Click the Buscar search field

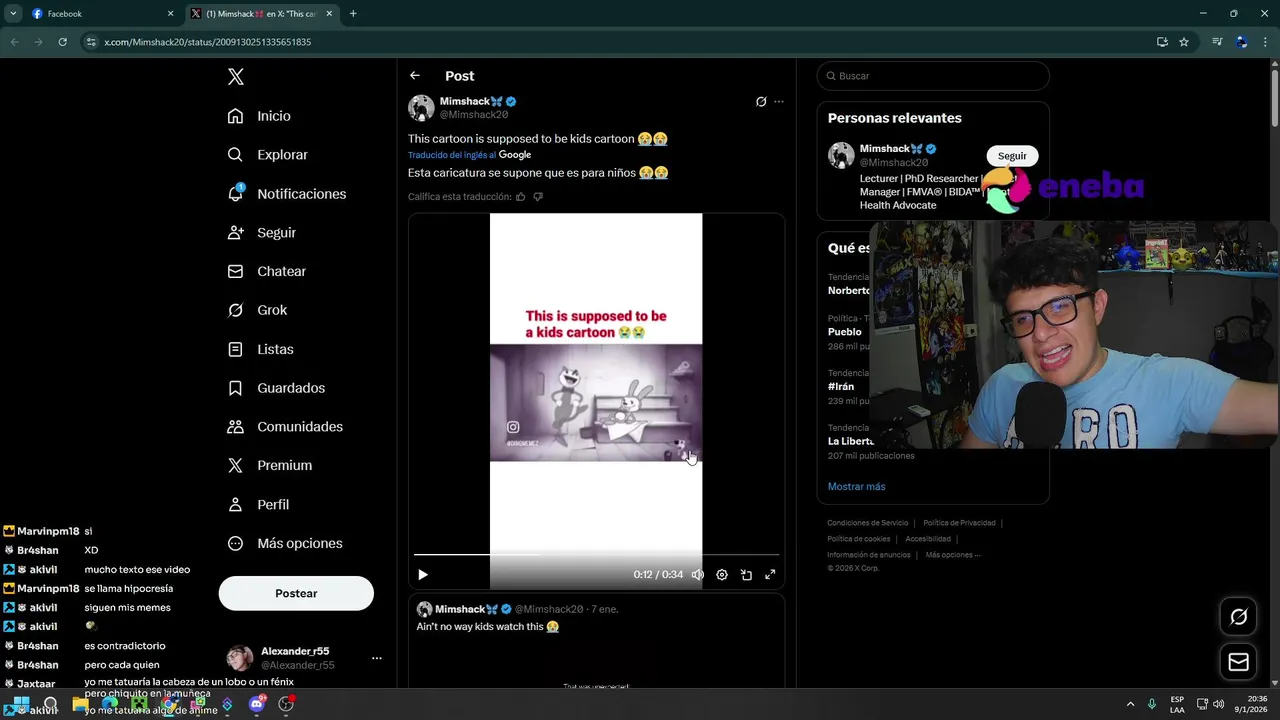[933, 76]
